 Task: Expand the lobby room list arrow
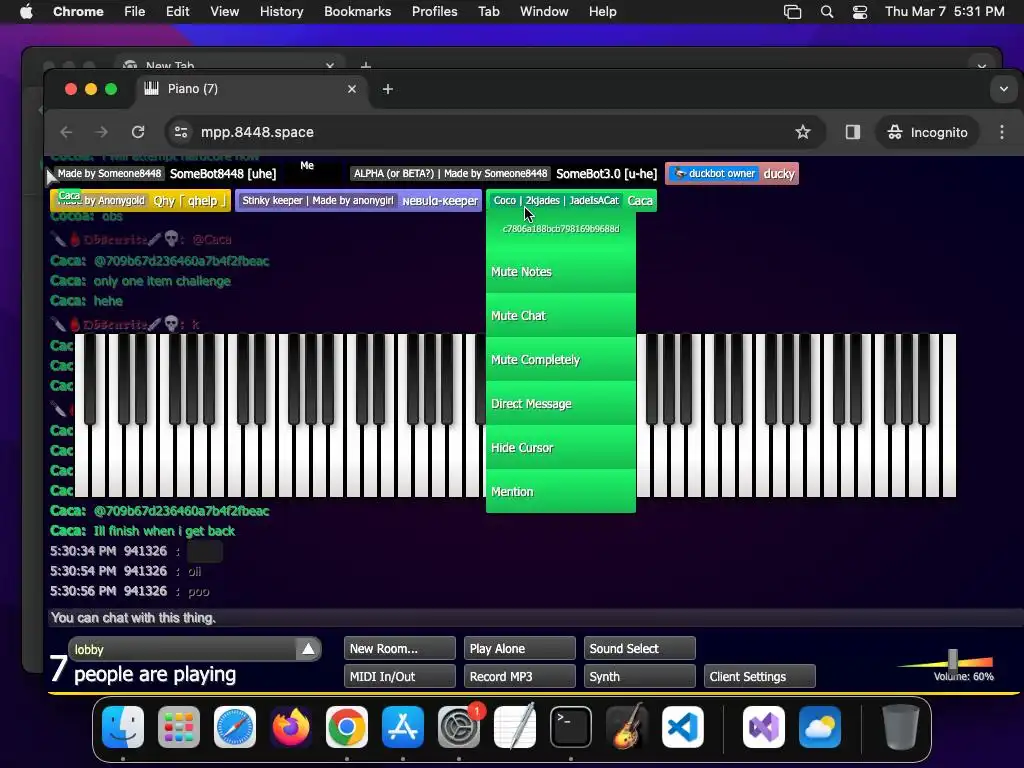coord(308,649)
